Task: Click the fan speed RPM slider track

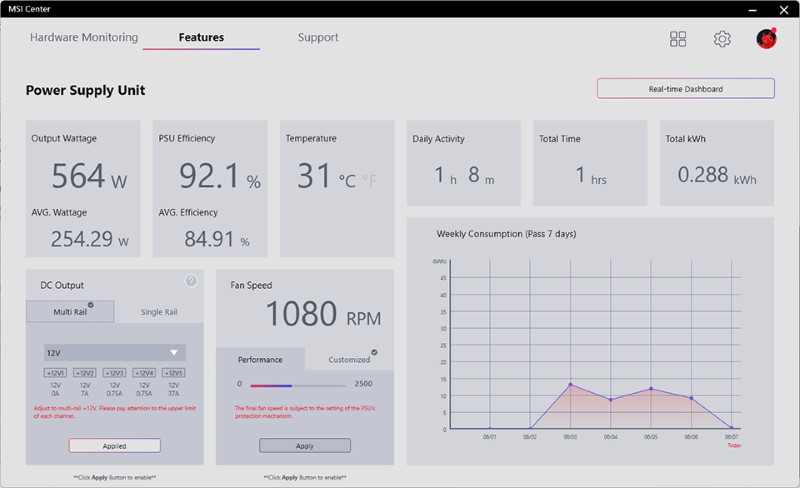Action: 298,386
